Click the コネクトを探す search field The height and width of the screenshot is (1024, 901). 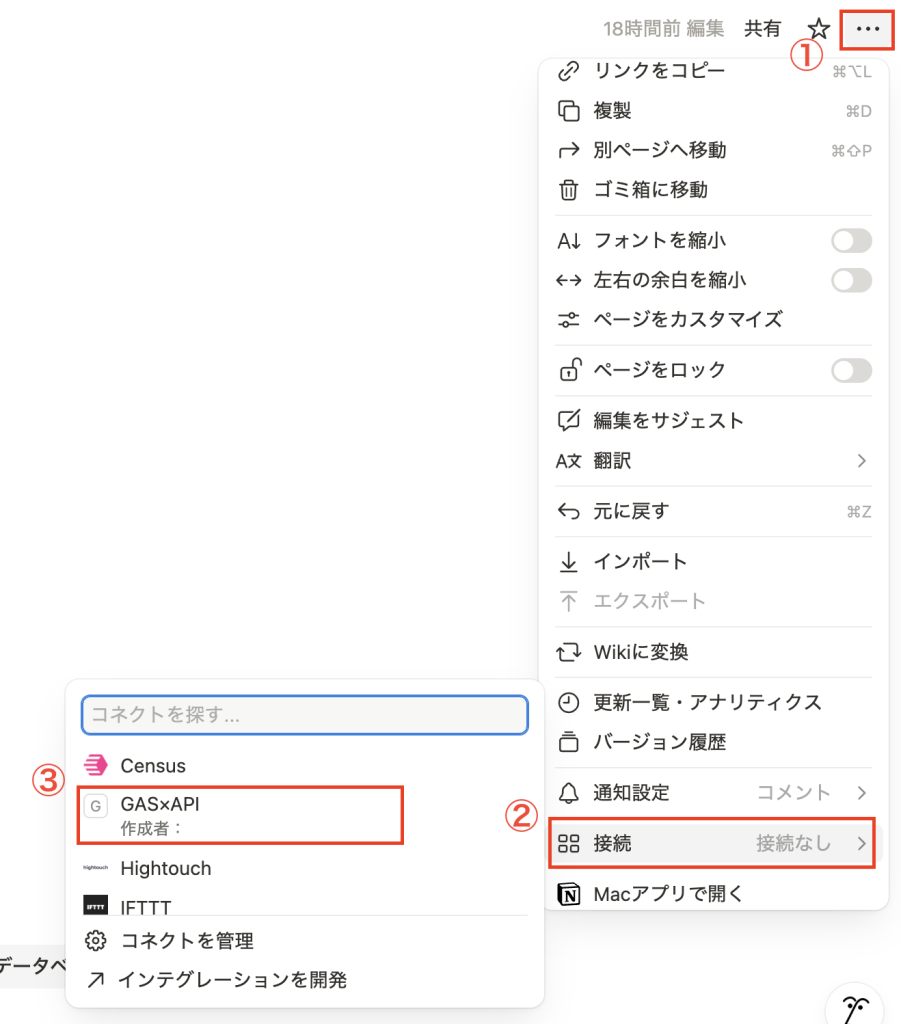pos(304,715)
